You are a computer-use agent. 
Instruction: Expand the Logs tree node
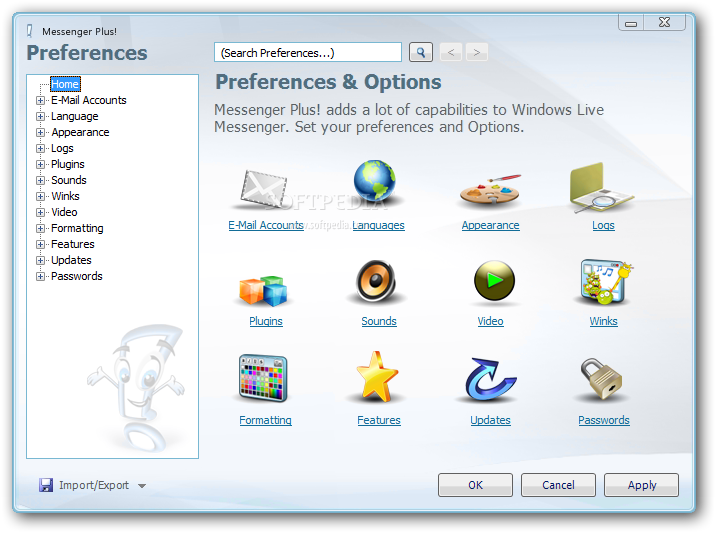tap(41, 148)
